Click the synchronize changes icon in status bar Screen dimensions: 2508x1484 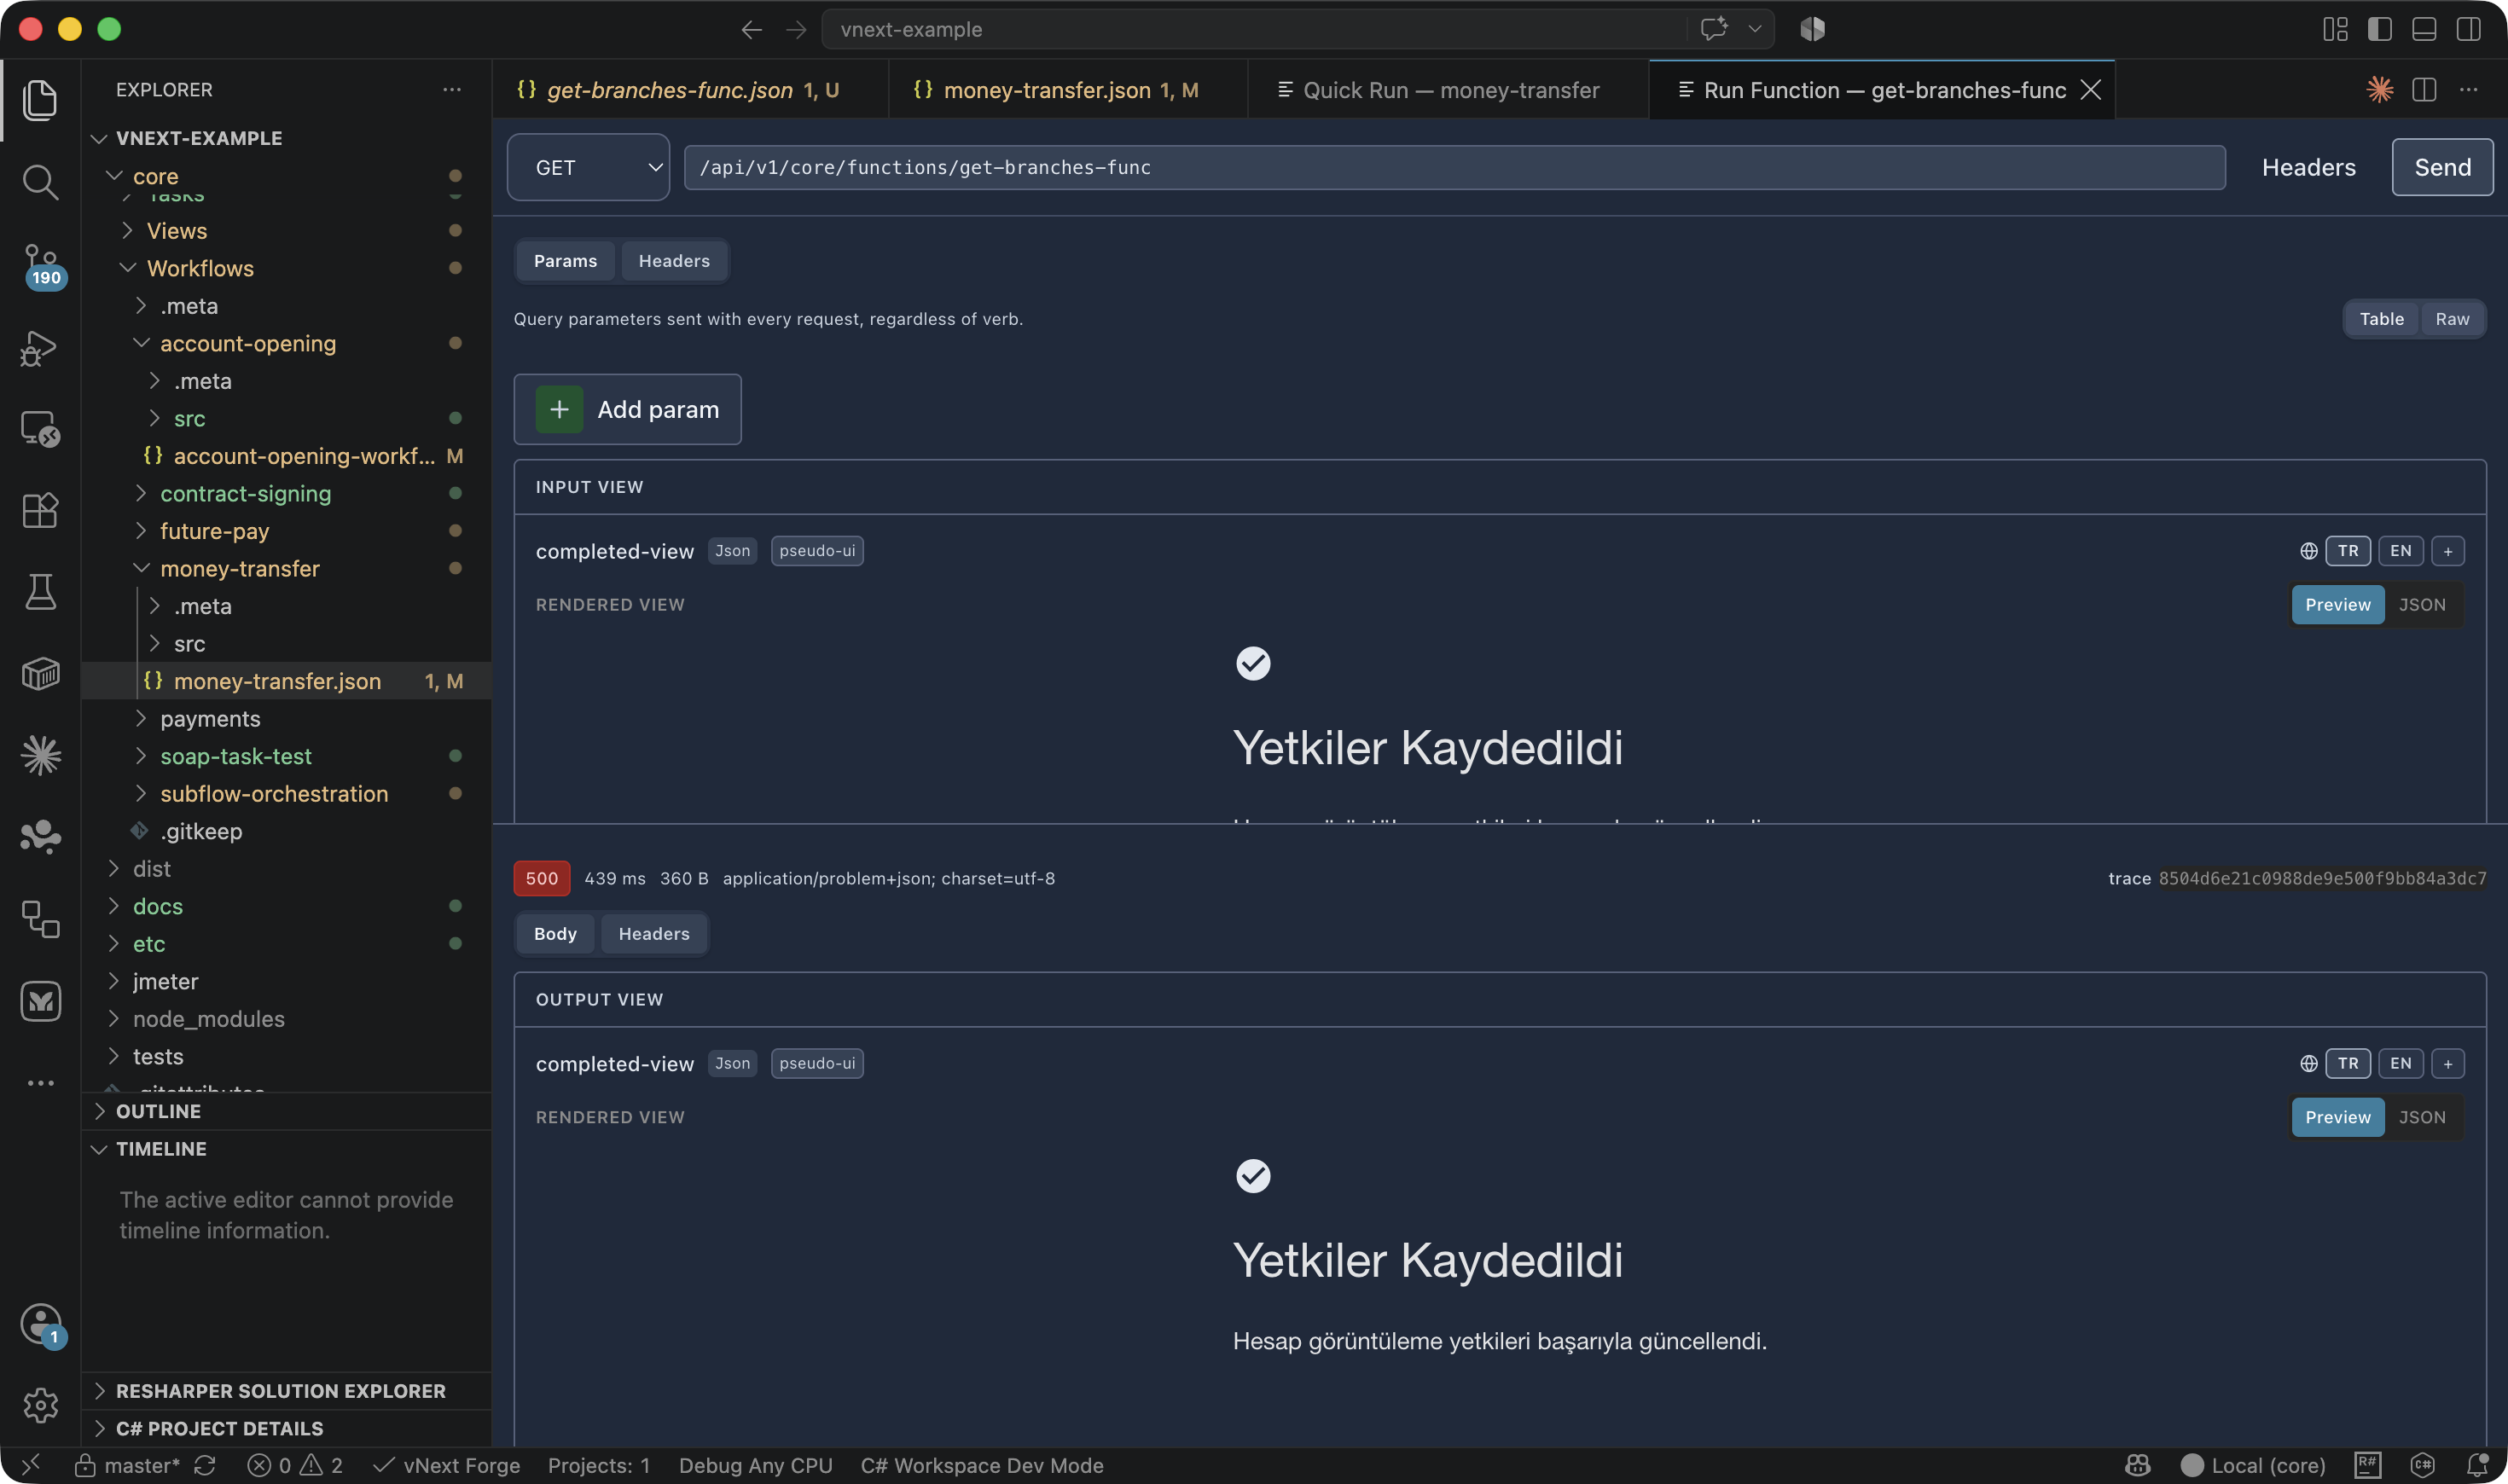click(205, 1465)
